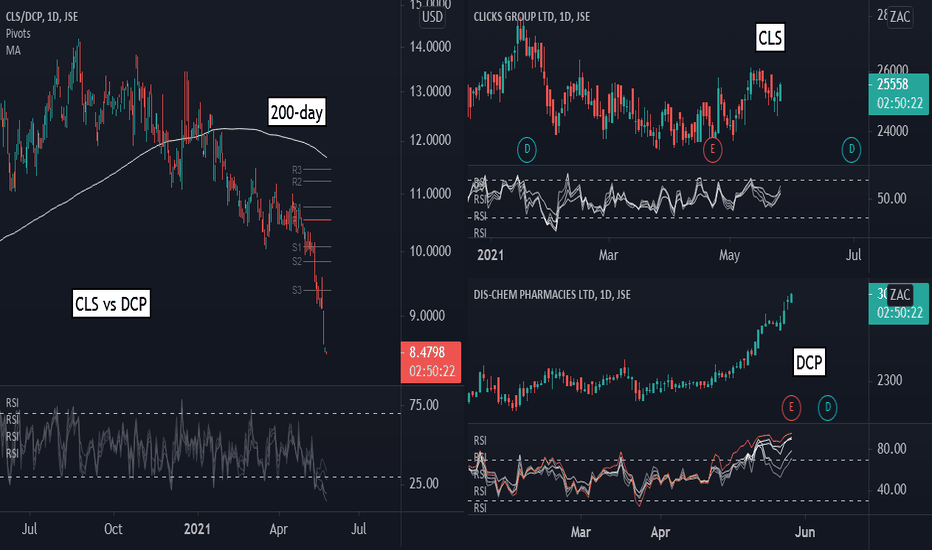Click the S3 pivot level label
The width and height of the screenshot is (932, 550).
[x=297, y=290]
